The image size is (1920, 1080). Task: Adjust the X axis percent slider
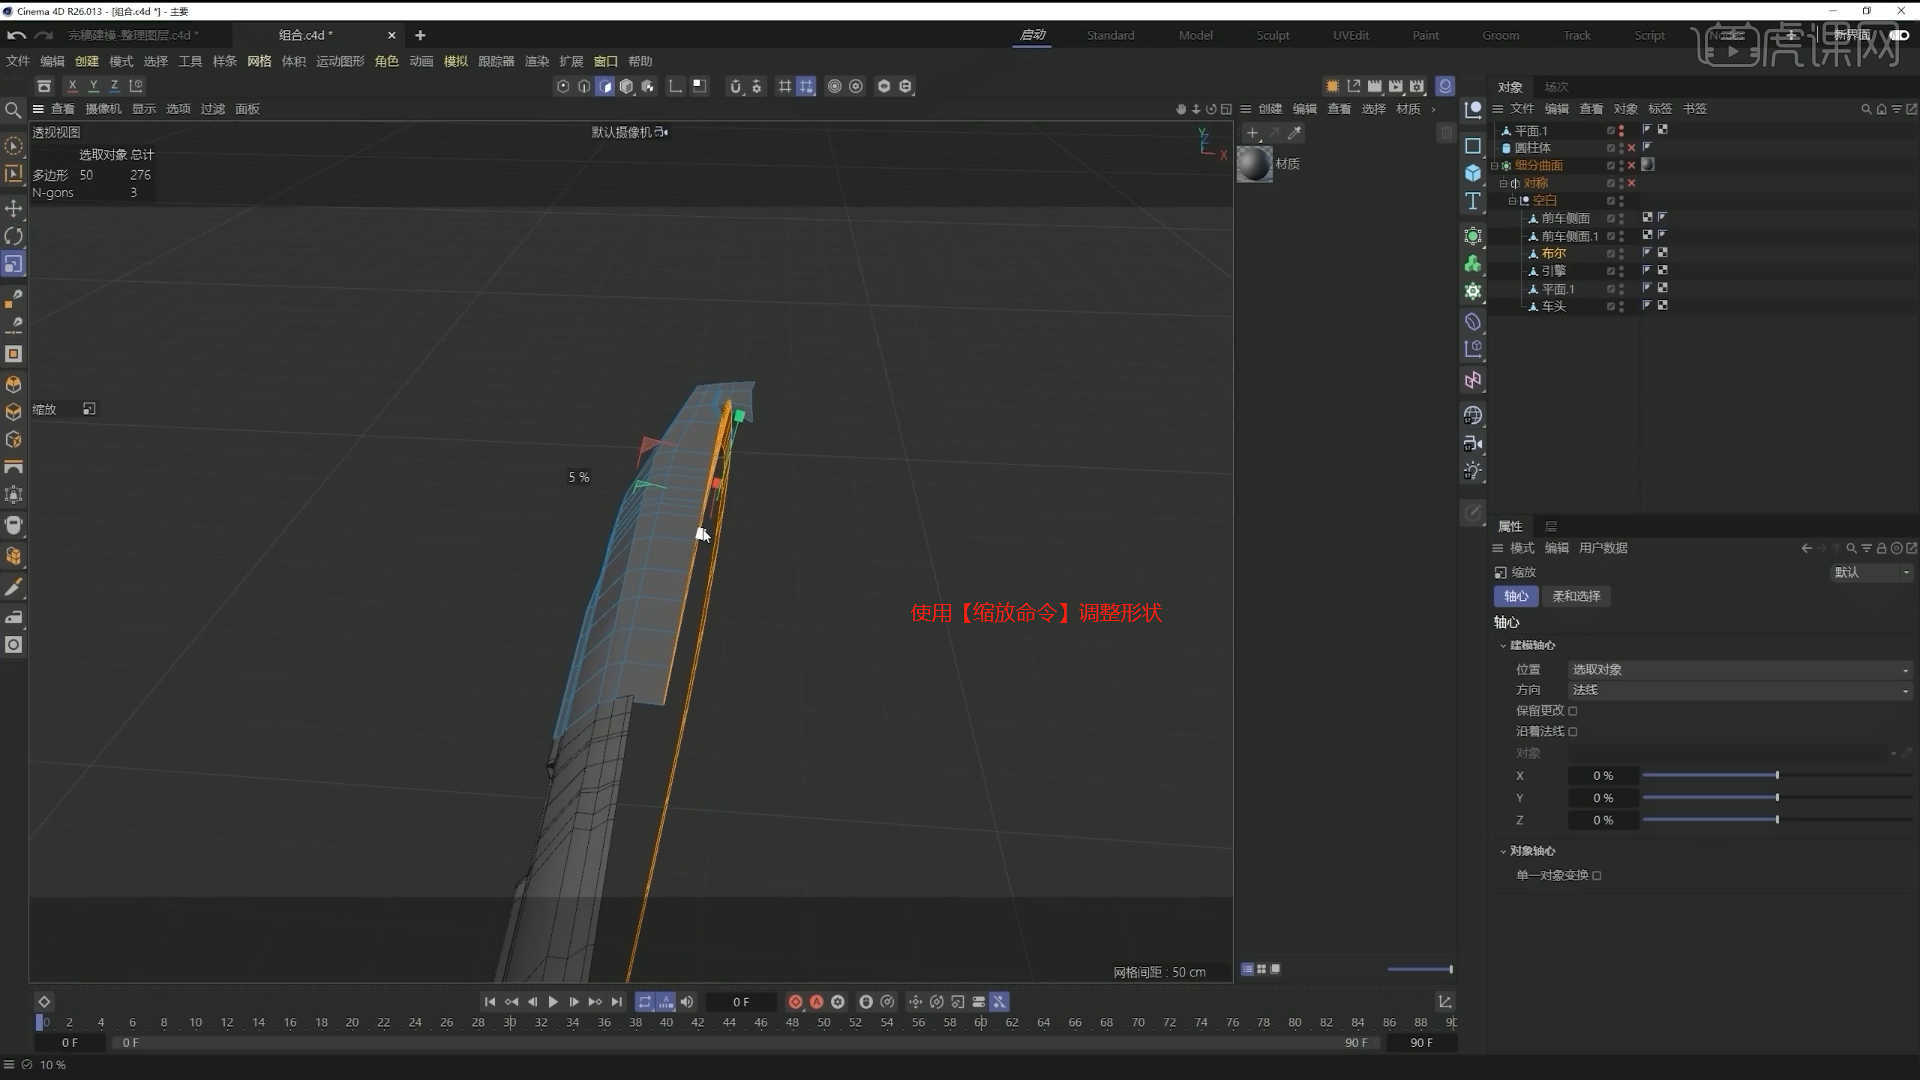(1776, 776)
